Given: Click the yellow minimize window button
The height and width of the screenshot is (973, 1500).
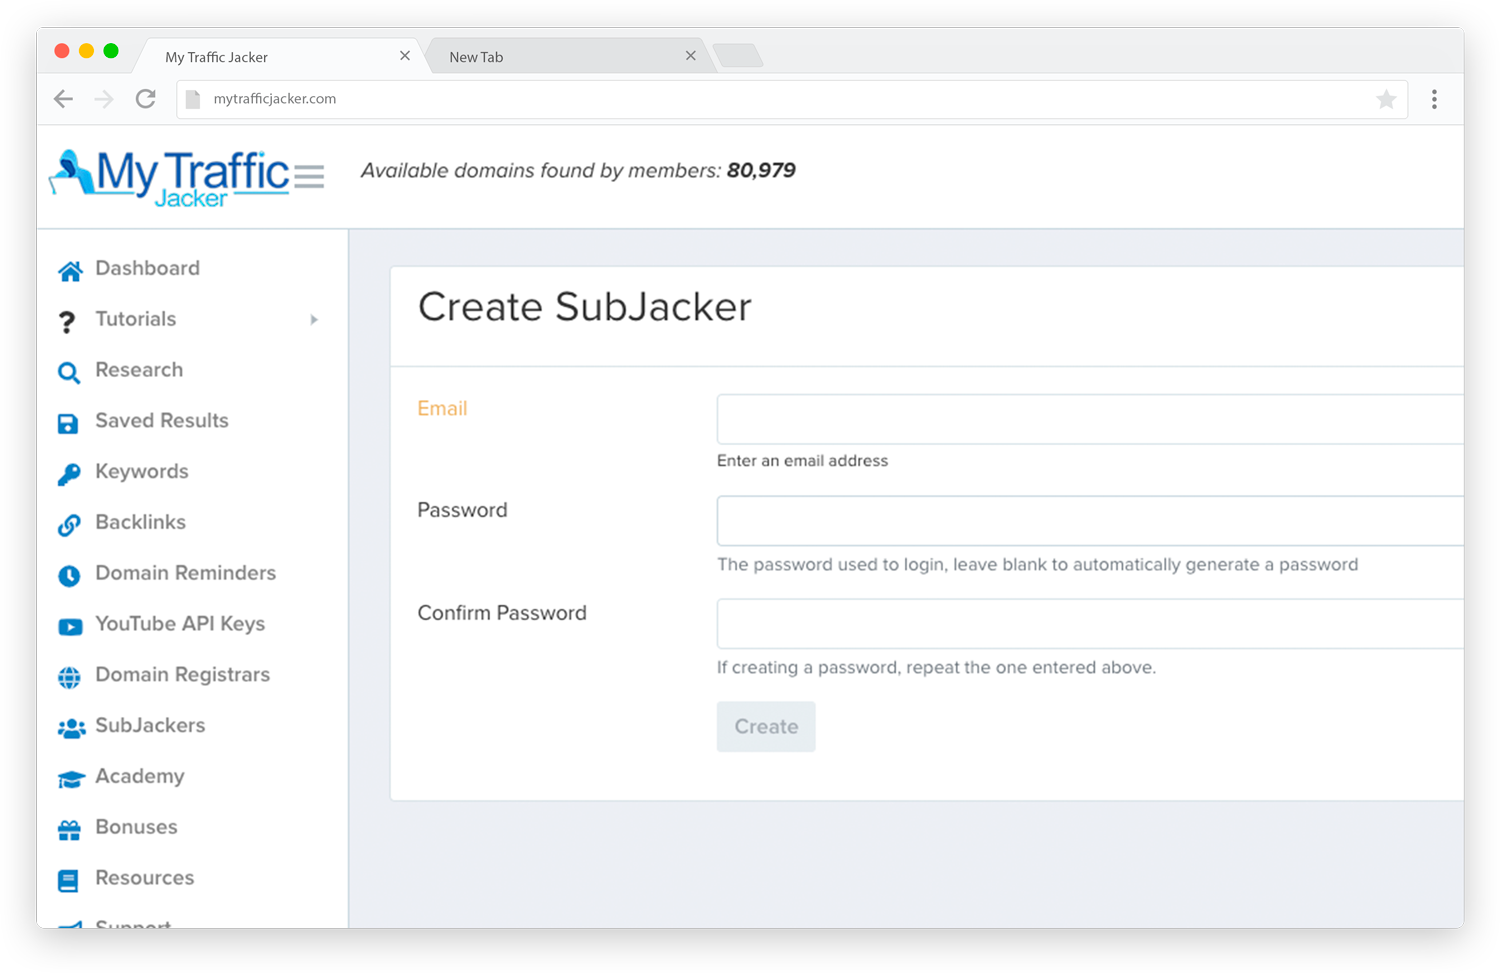Looking at the screenshot, I should coord(86,51).
